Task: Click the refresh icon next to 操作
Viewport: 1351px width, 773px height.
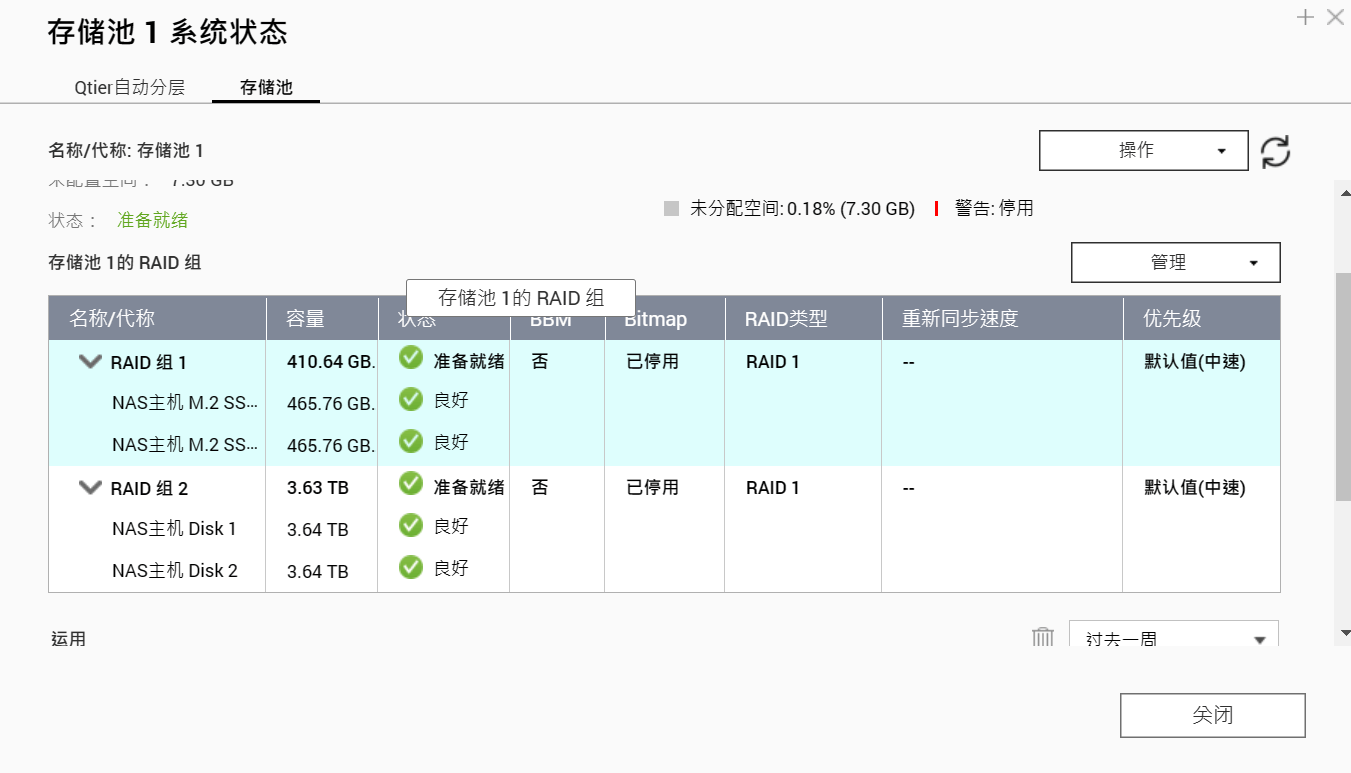Action: click(1275, 151)
